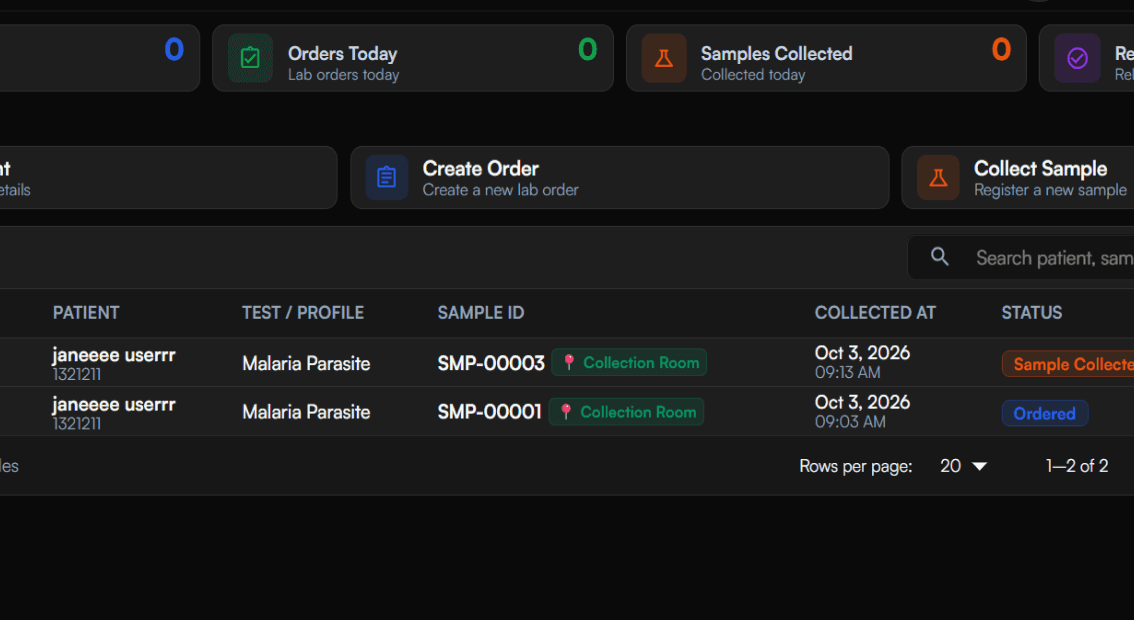
Task: Sort by the COLLECTED AT column header
Action: pyautogui.click(x=875, y=313)
